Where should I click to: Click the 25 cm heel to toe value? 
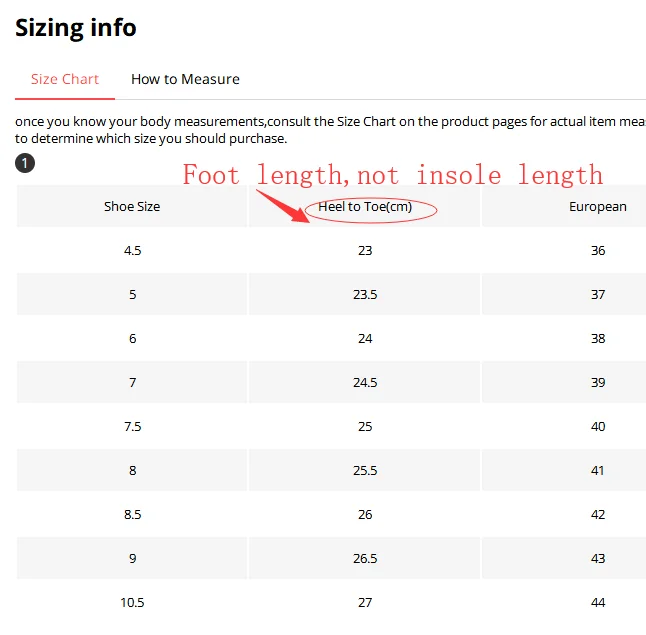point(365,426)
